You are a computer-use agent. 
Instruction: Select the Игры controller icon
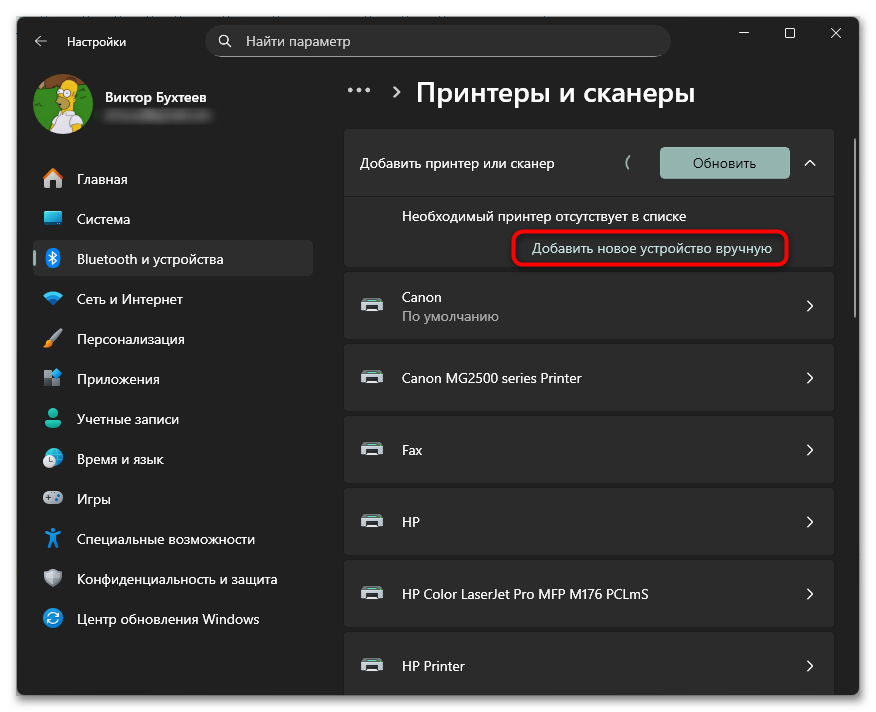coord(55,498)
